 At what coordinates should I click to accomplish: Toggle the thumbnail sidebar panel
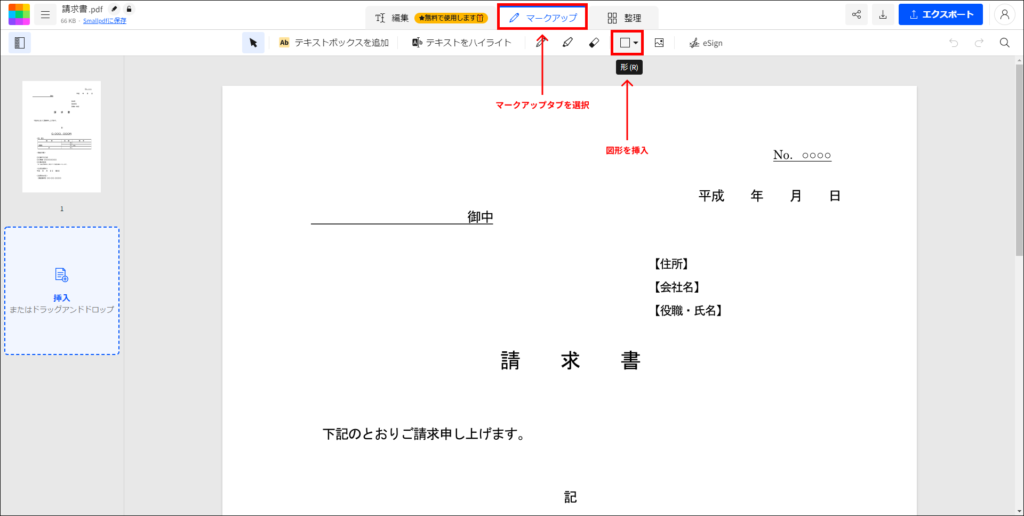click(x=20, y=42)
